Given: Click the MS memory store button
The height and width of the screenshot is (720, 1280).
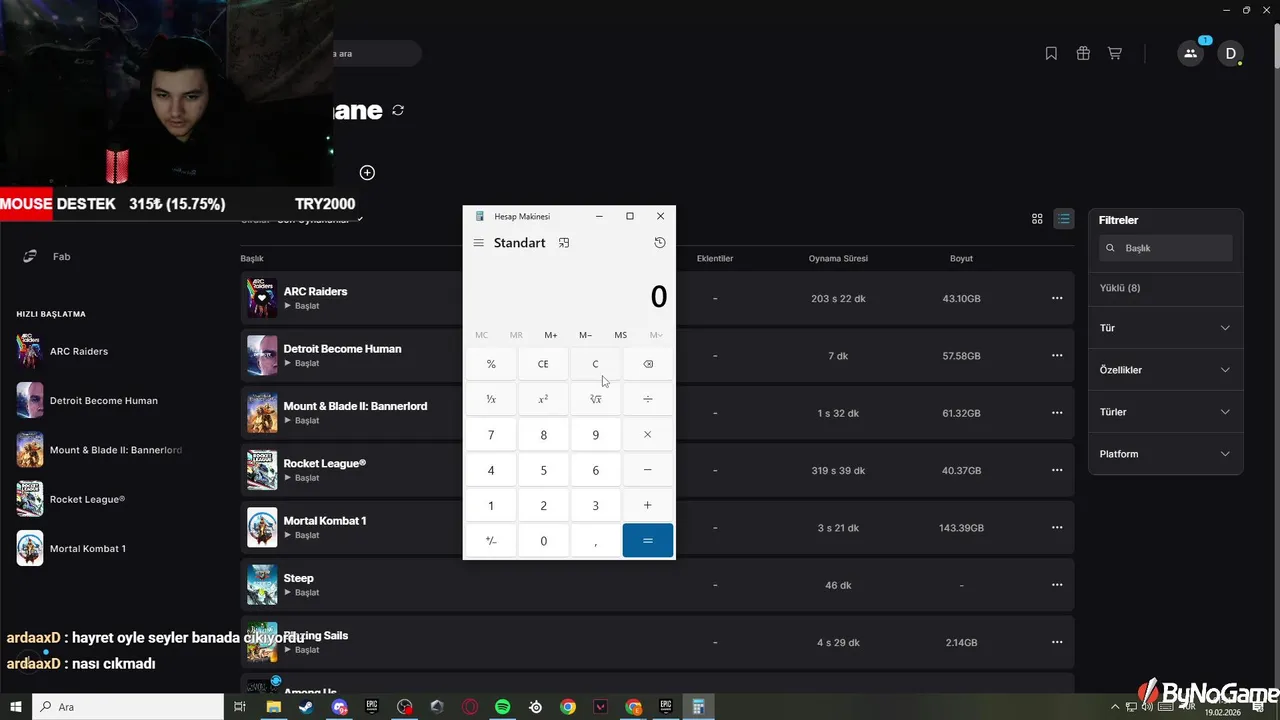Looking at the screenshot, I should click(x=621, y=335).
